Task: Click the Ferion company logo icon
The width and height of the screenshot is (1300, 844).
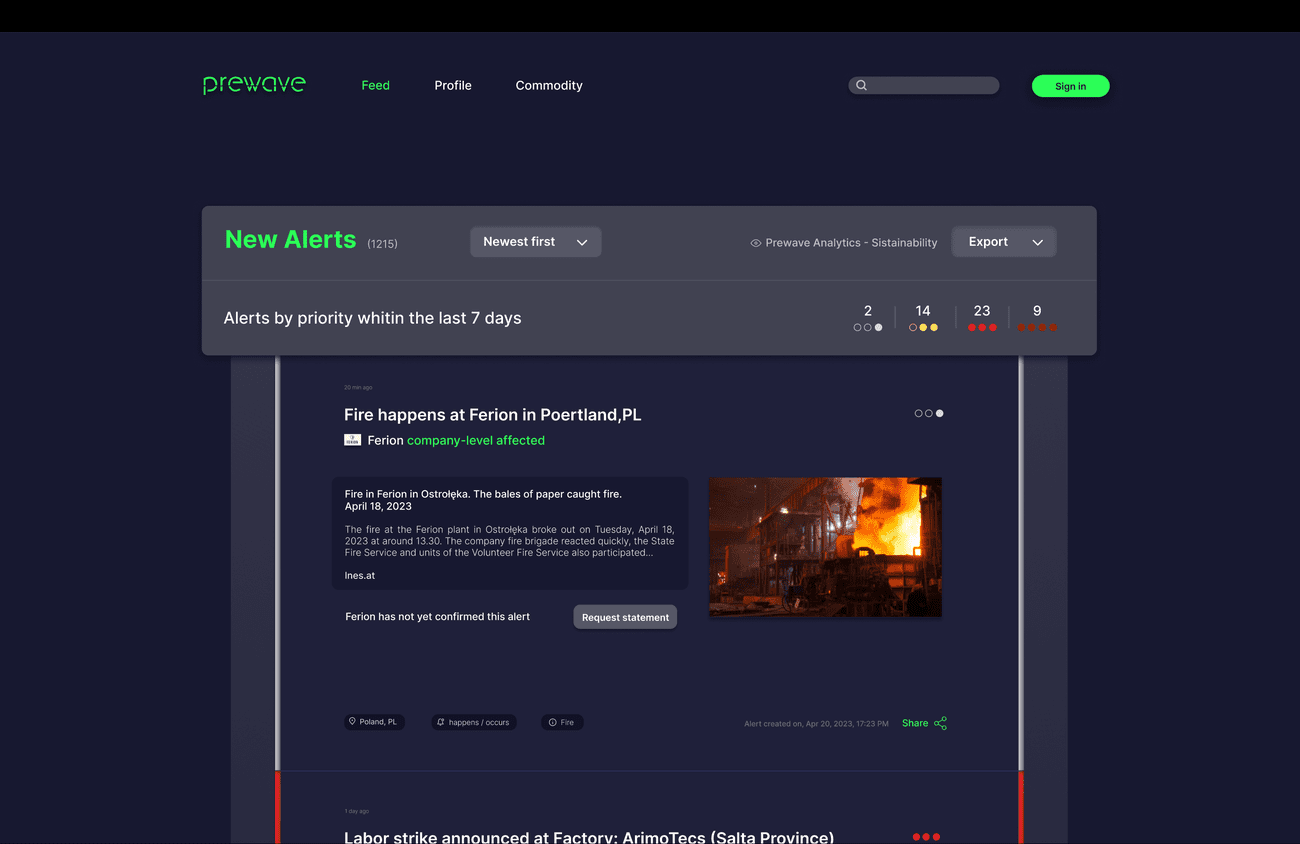Action: pos(352,440)
